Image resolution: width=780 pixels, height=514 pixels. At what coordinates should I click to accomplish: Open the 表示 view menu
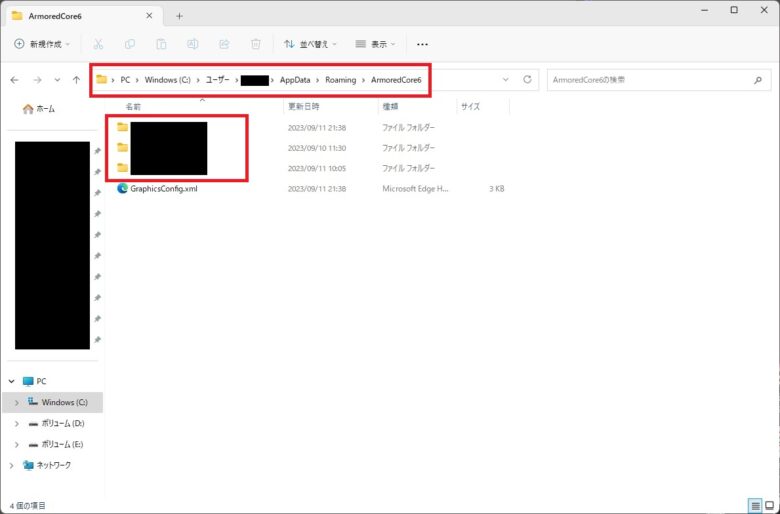[x=377, y=44]
